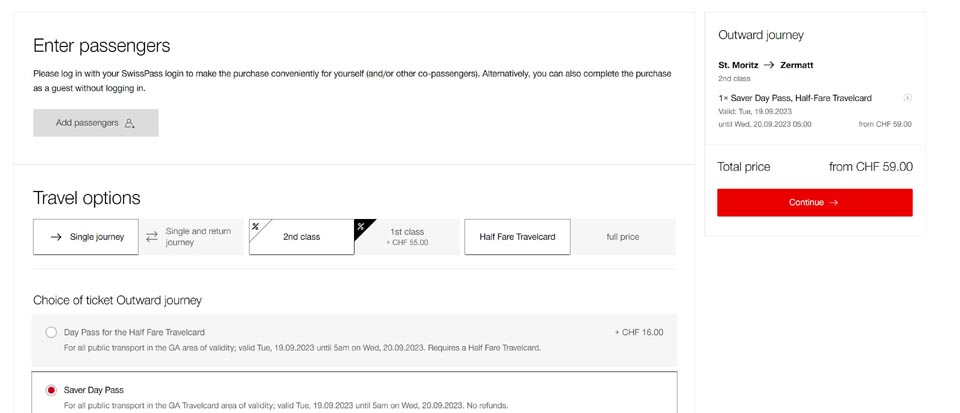960x413 pixels.
Task: Click the black percent badge on 1st class
Action: tap(361, 226)
